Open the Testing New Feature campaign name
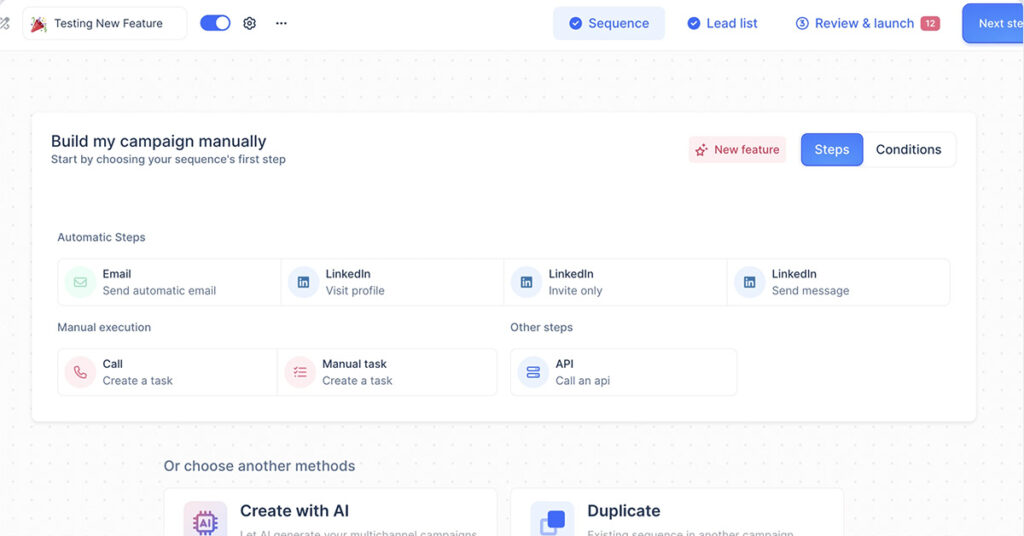Screen dimensions: 1024x536 tap(105, 23)
